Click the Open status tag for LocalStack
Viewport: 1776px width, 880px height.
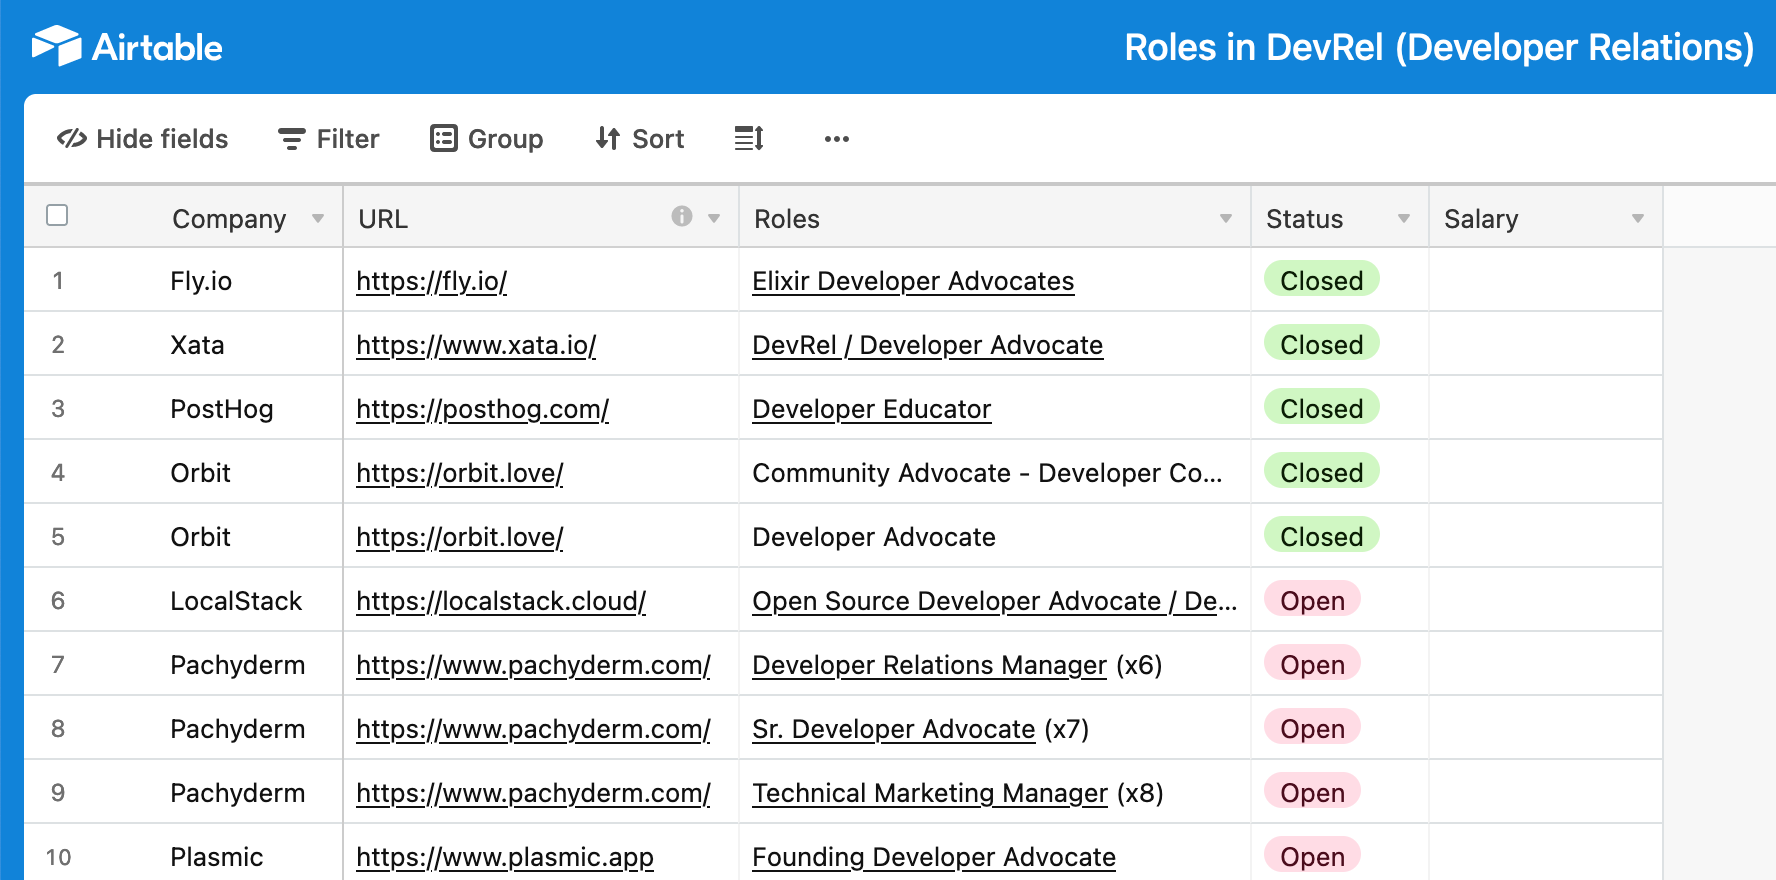(x=1312, y=600)
